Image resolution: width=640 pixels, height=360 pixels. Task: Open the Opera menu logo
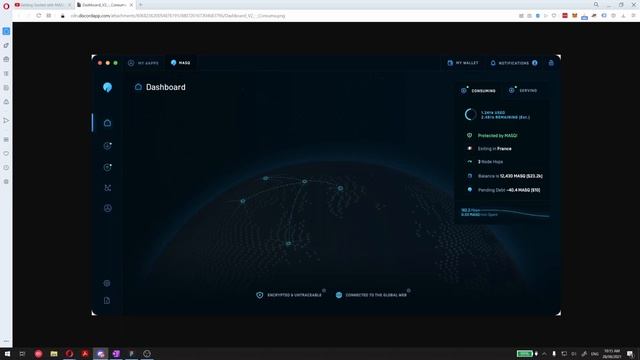click(x=6, y=5)
